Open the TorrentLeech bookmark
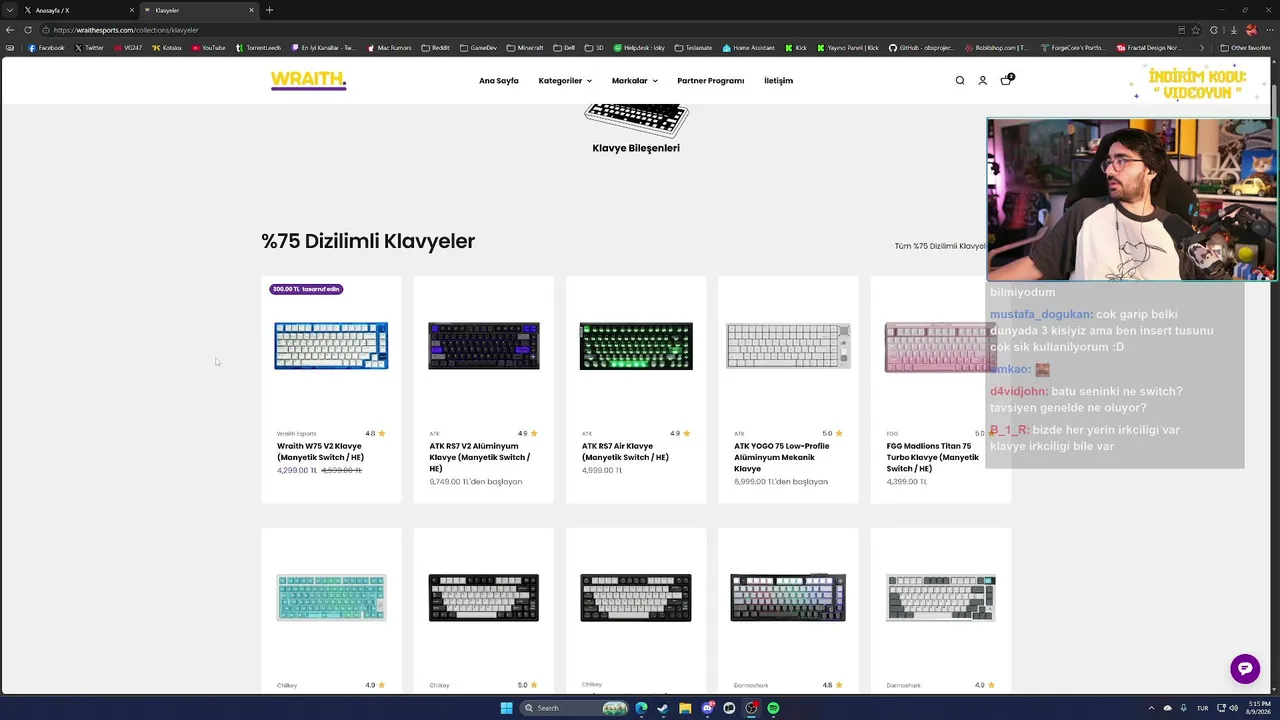The image size is (1280, 720). coord(258,48)
